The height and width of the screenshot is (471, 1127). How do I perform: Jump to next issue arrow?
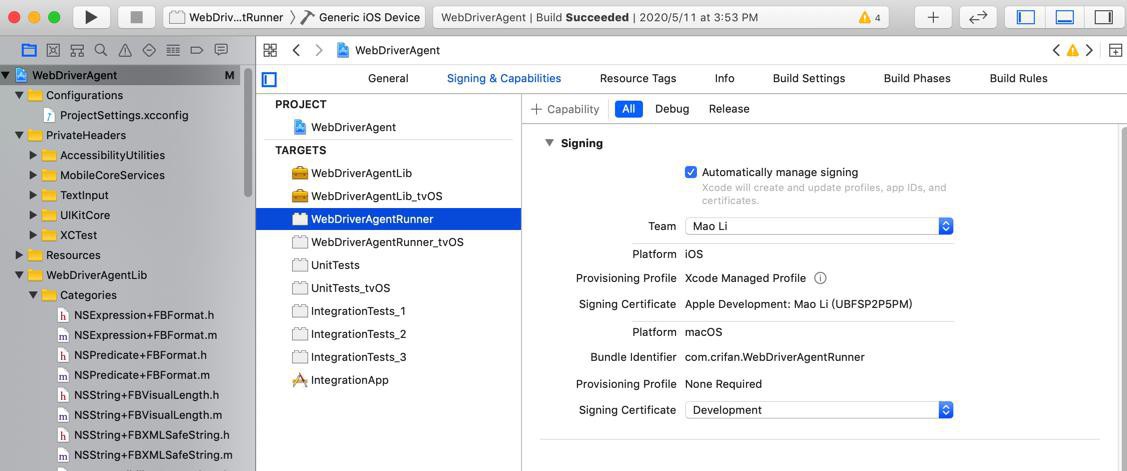click(1090, 50)
